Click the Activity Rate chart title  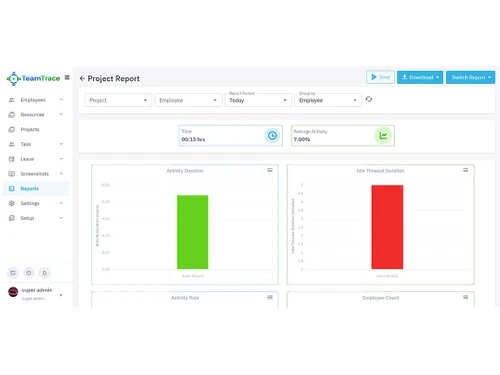185,298
